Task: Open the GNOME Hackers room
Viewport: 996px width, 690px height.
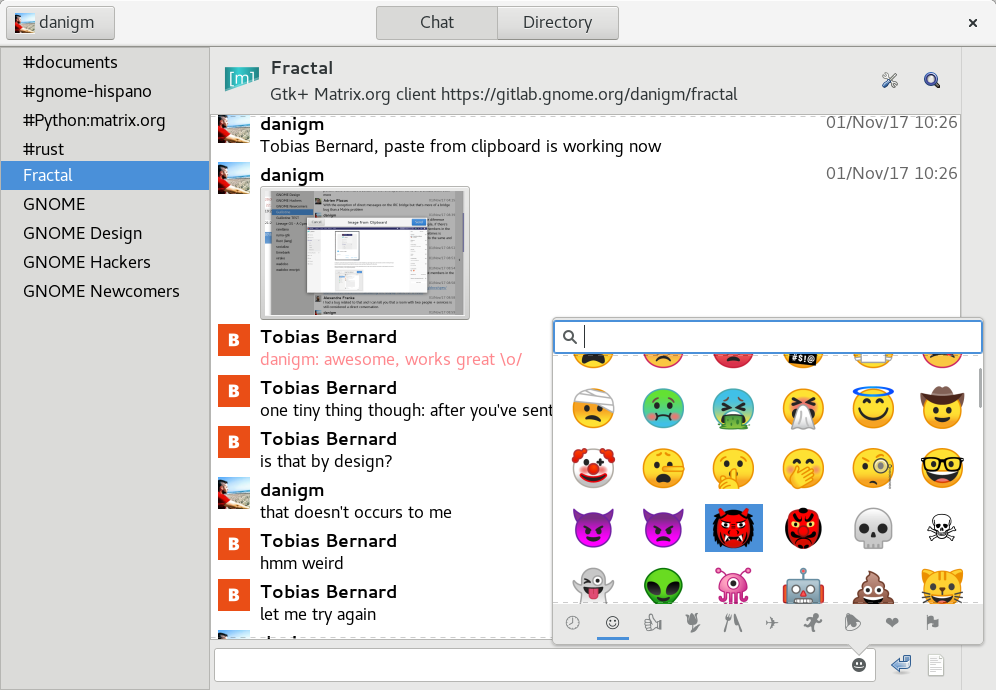Action: [87, 262]
